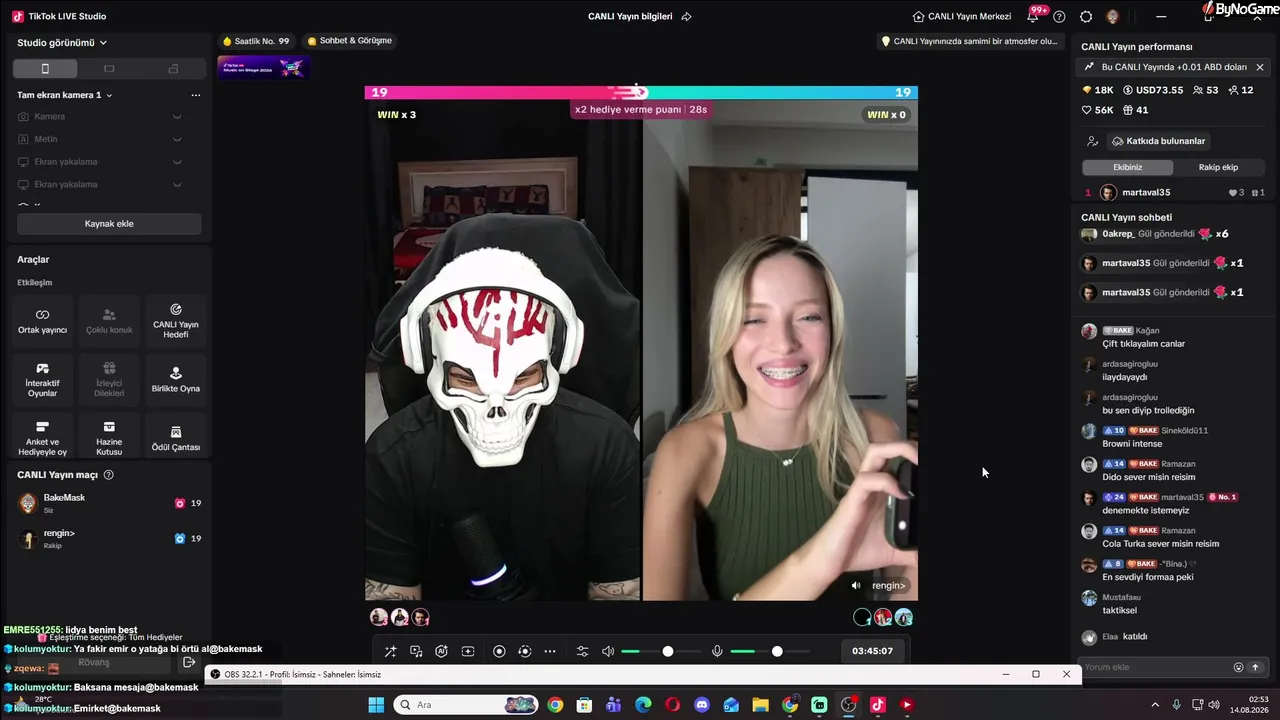The height and width of the screenshot is (720, 1280).
Task: Select the landscape layout mode
Action: point(109,69)
